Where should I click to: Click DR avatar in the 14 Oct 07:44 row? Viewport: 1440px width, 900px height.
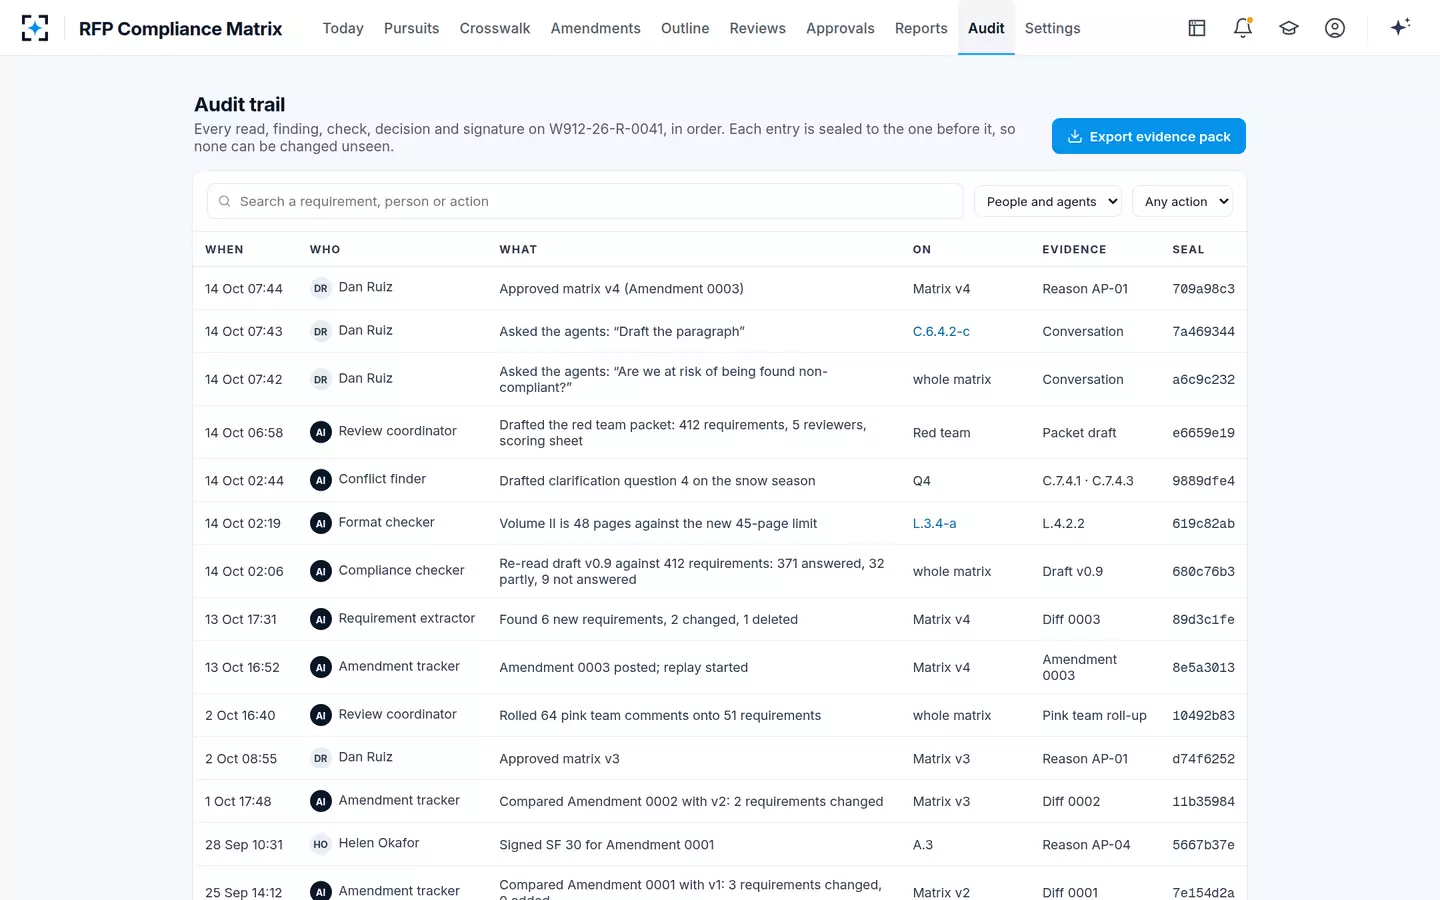(321, 288)
